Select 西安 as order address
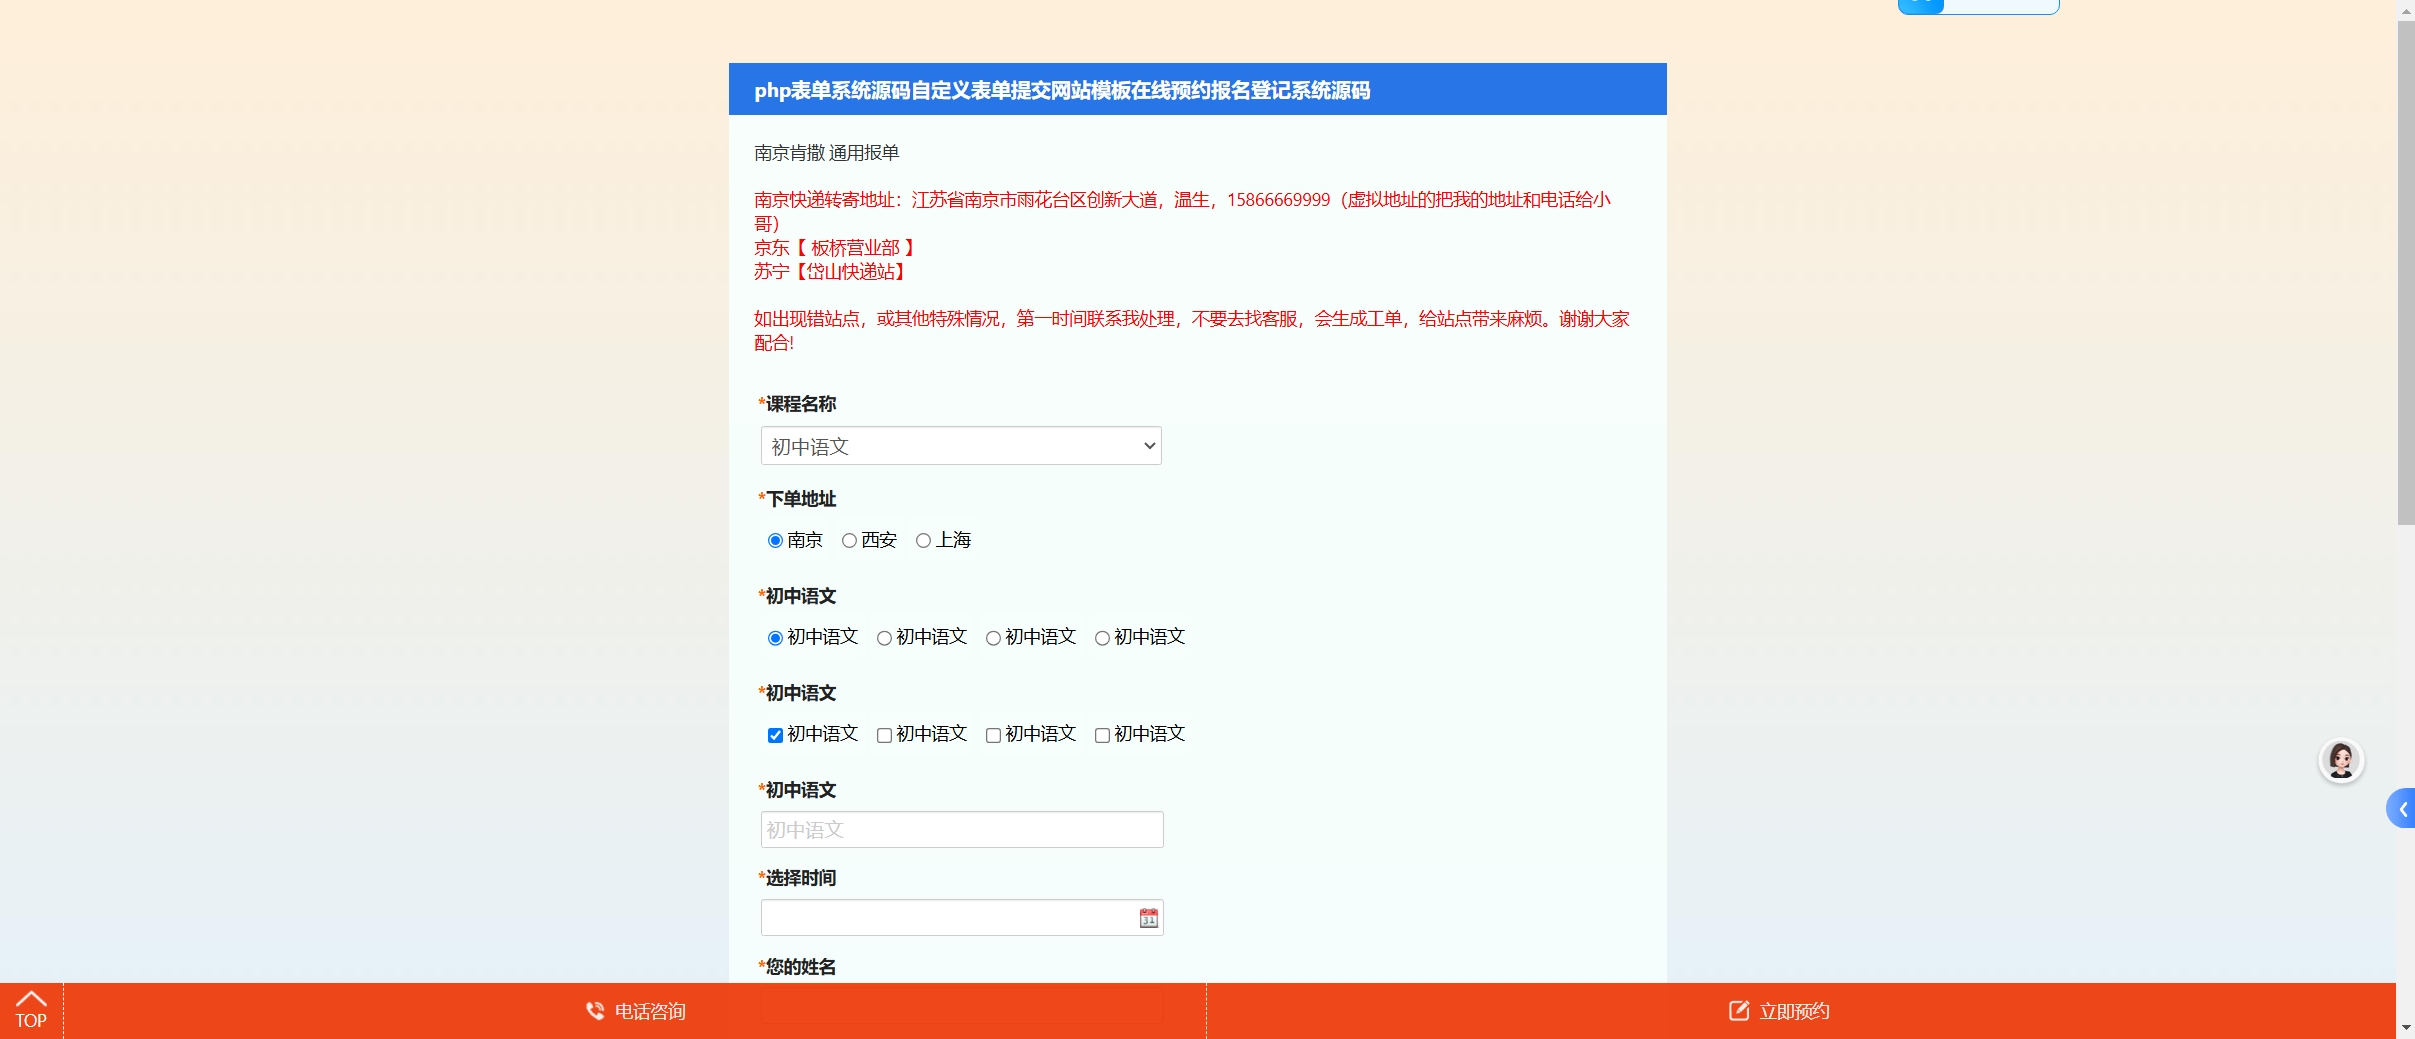This screenshot has height=1039, width=2415. (849, 541)
